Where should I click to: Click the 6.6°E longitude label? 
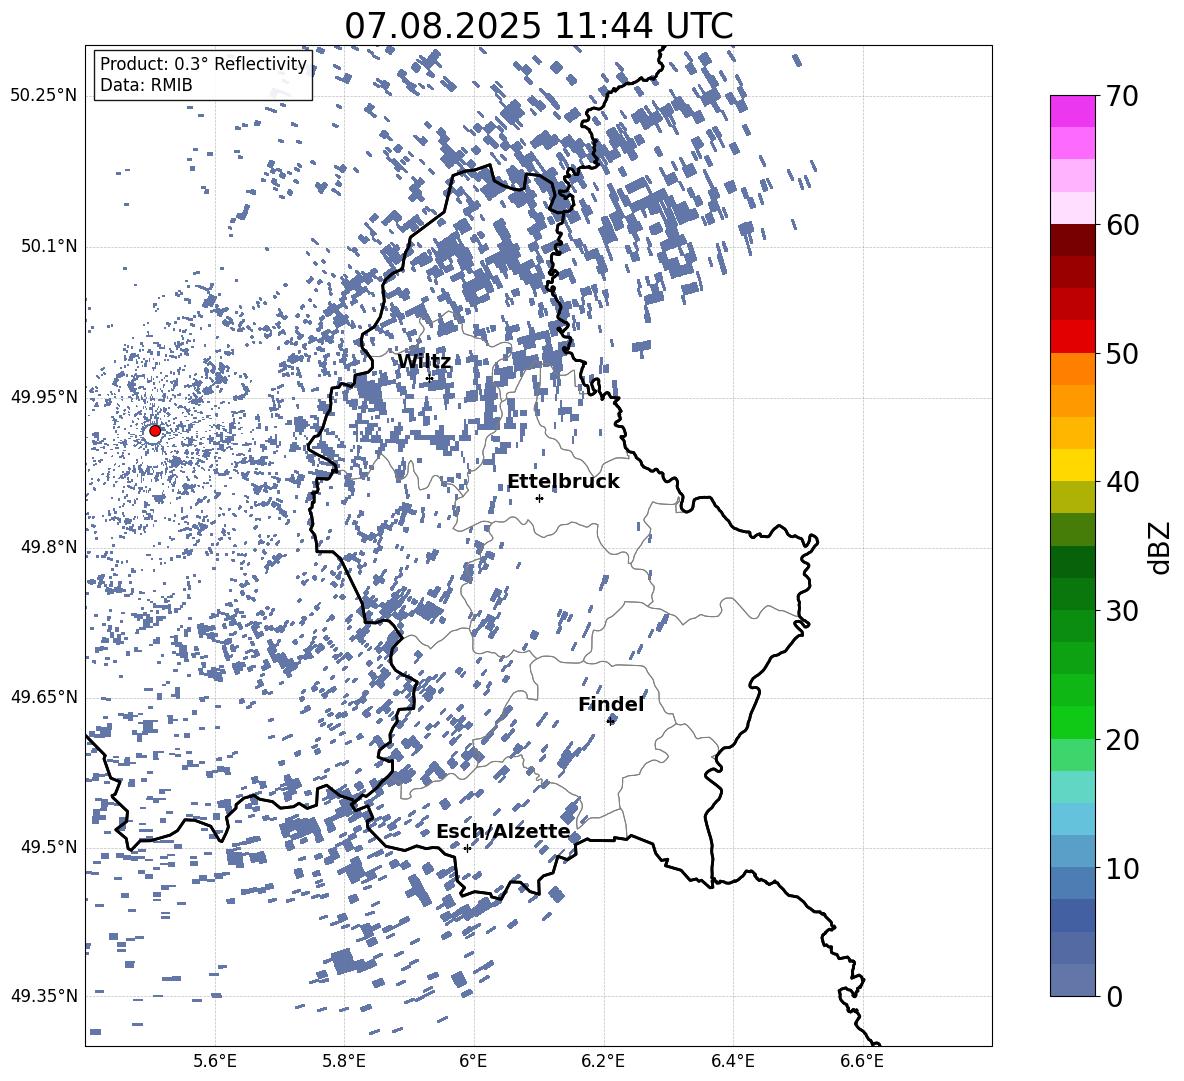[862, 1061]
